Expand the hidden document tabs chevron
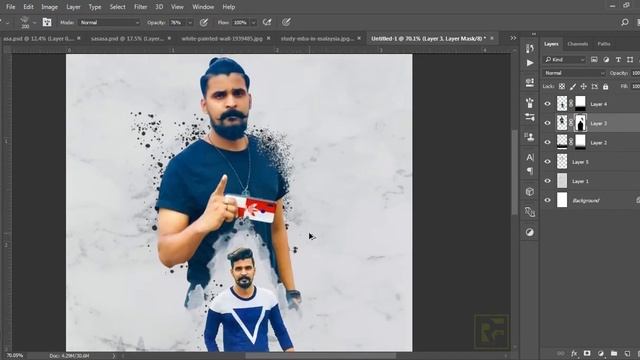The width and height of the screenshot is (640, 360). (513, 38)
